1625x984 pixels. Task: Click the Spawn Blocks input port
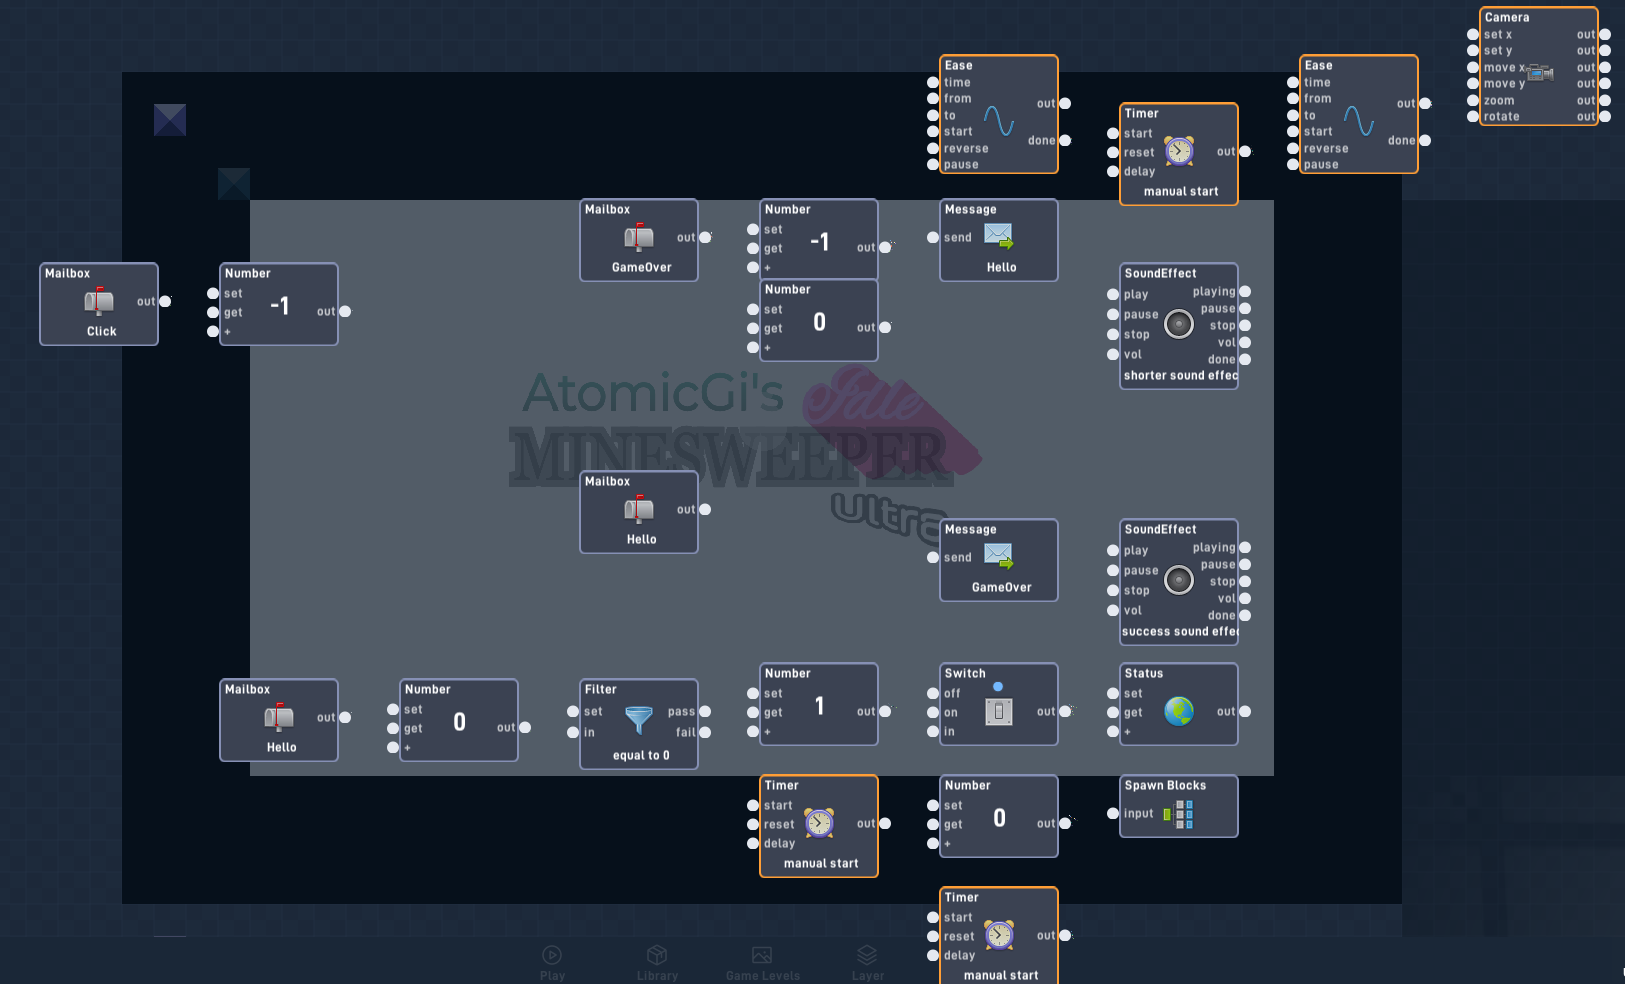coord(1113,813)
